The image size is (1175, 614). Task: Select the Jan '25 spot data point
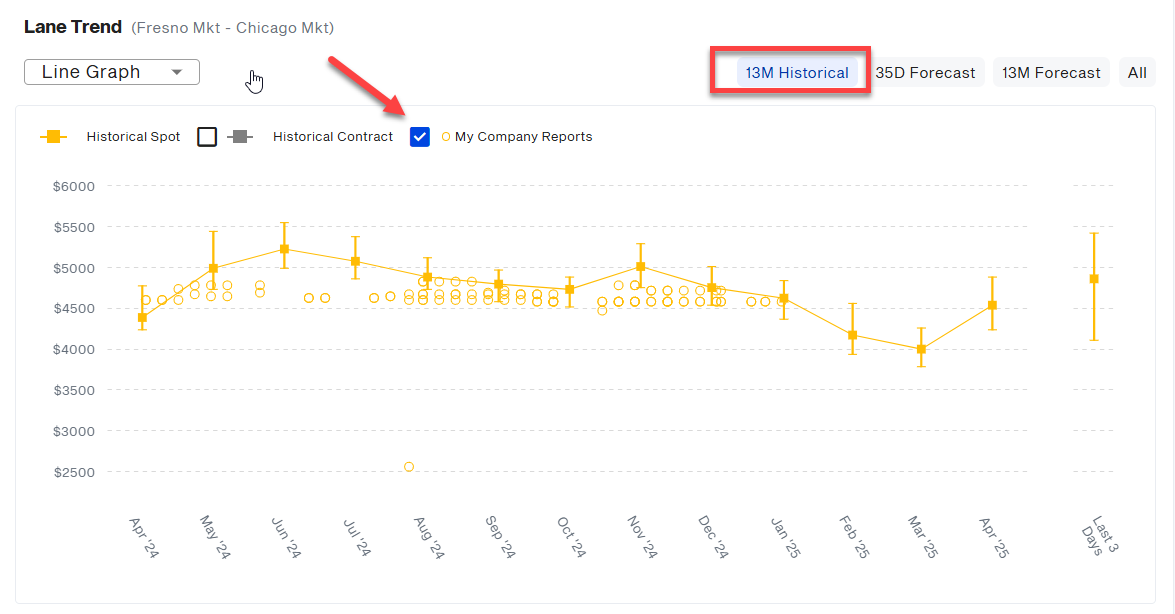pos(784,298)
